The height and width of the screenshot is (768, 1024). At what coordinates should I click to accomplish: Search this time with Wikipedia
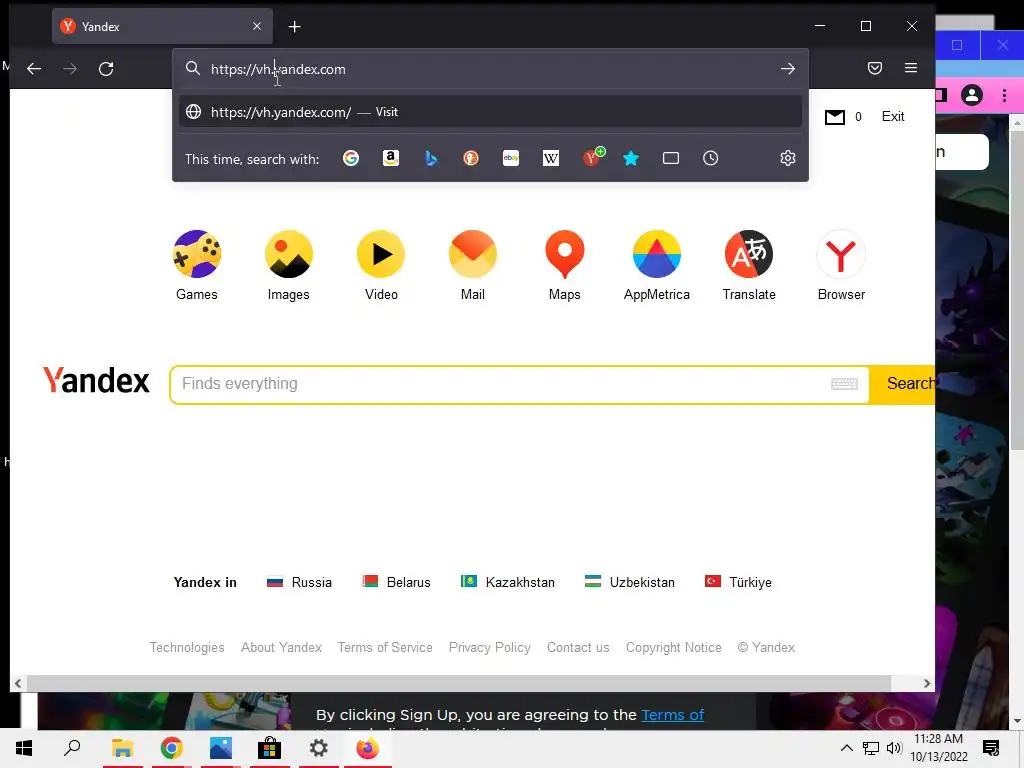point(551,158)
